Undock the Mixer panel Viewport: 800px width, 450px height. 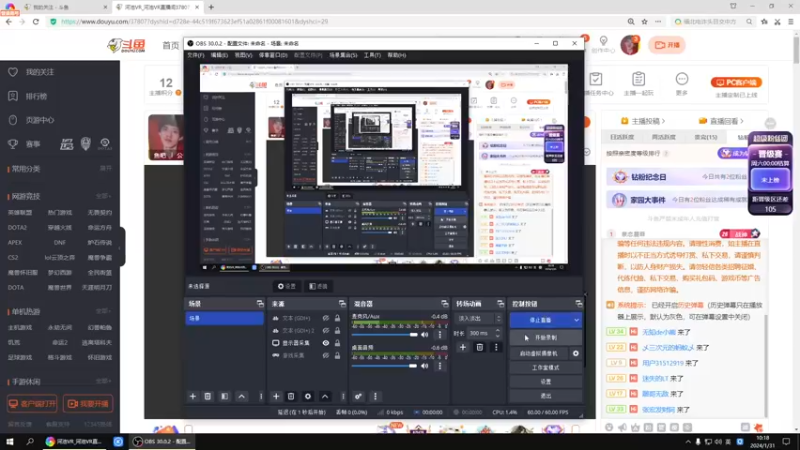(x=444, y=304)
